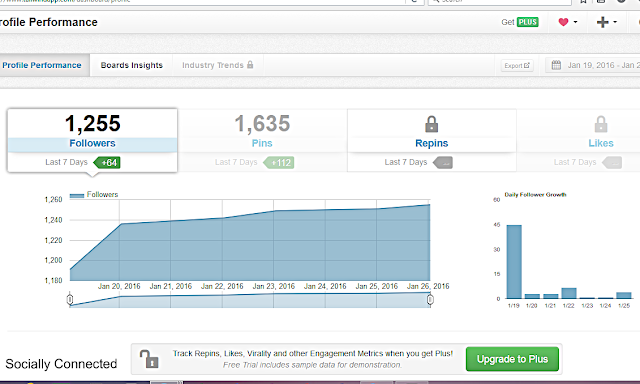
Task: Click the Profile Performance page title
Action: point(49,22)
